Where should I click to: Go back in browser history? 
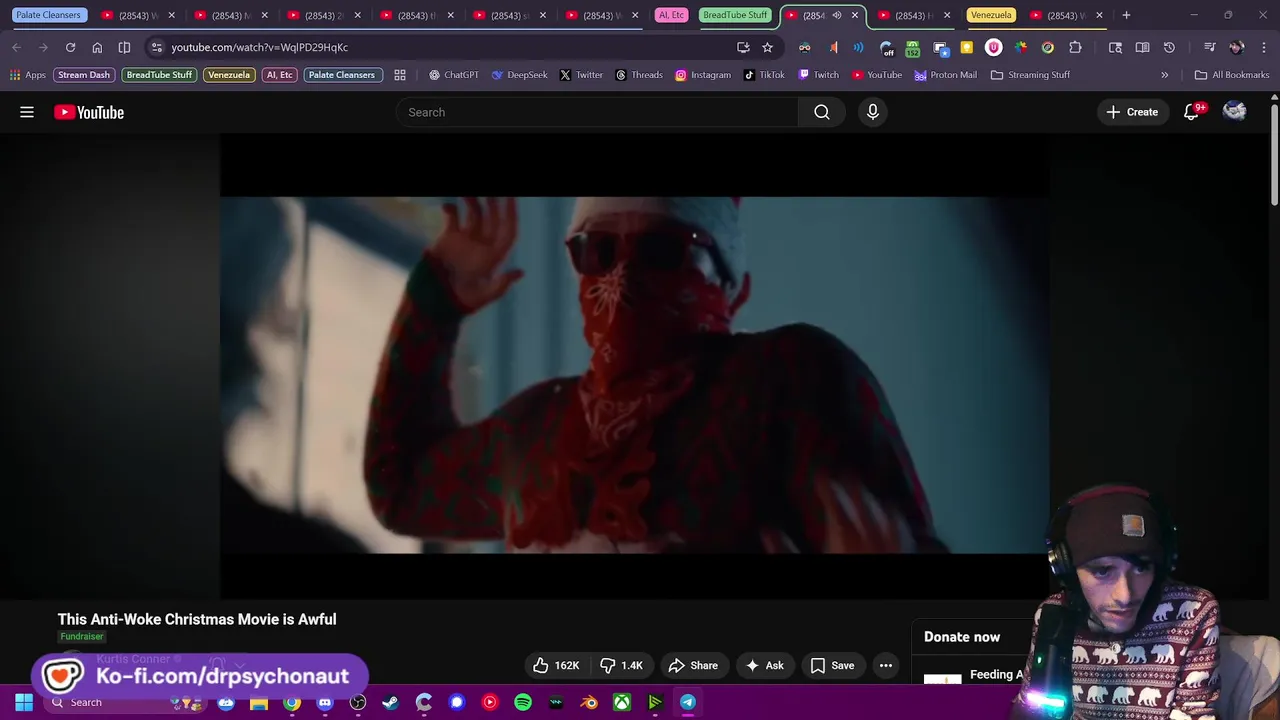pyautogui.click(x=16, y=47)
